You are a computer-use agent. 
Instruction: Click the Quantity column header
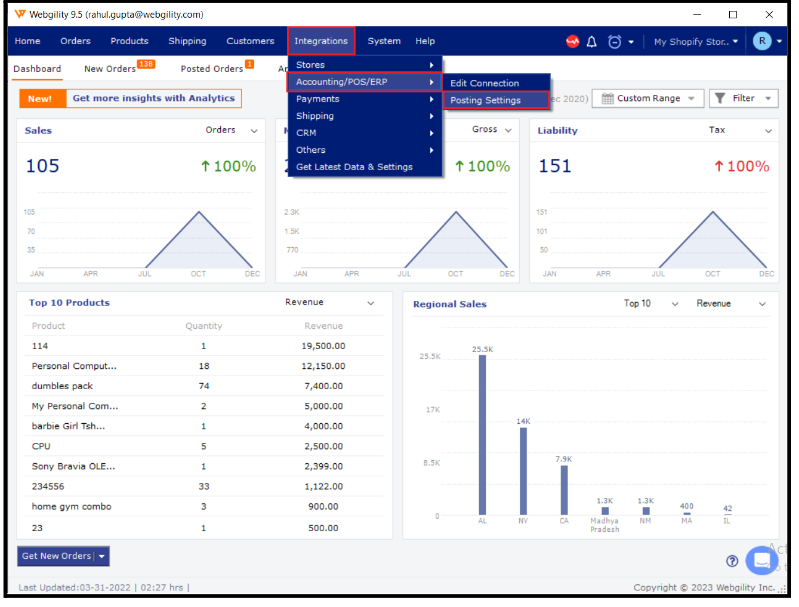204,326
